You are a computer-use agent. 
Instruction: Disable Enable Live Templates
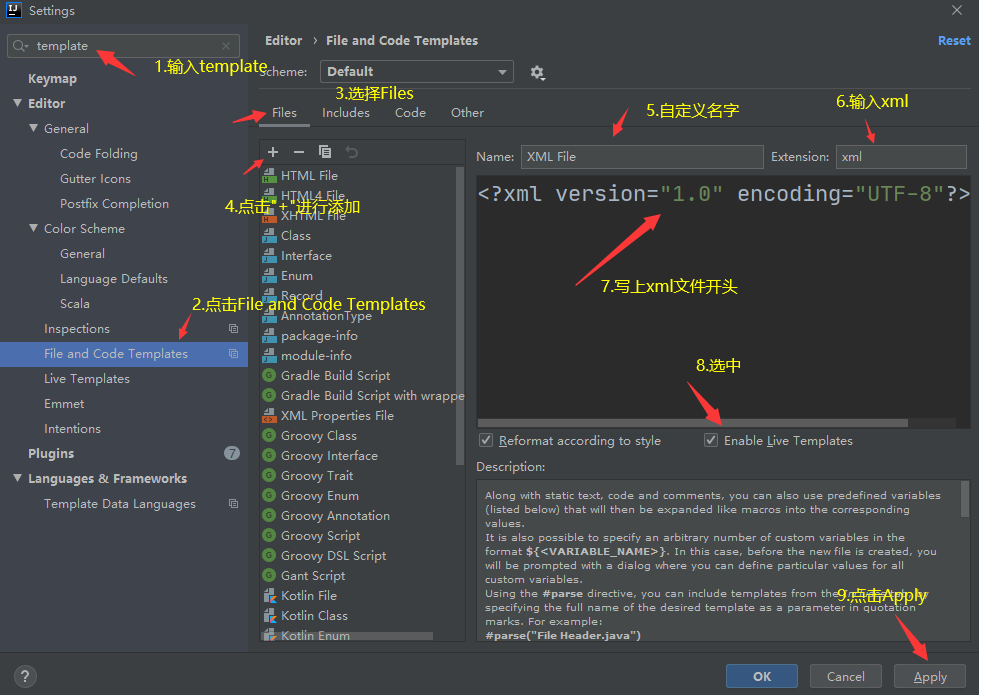711,440
